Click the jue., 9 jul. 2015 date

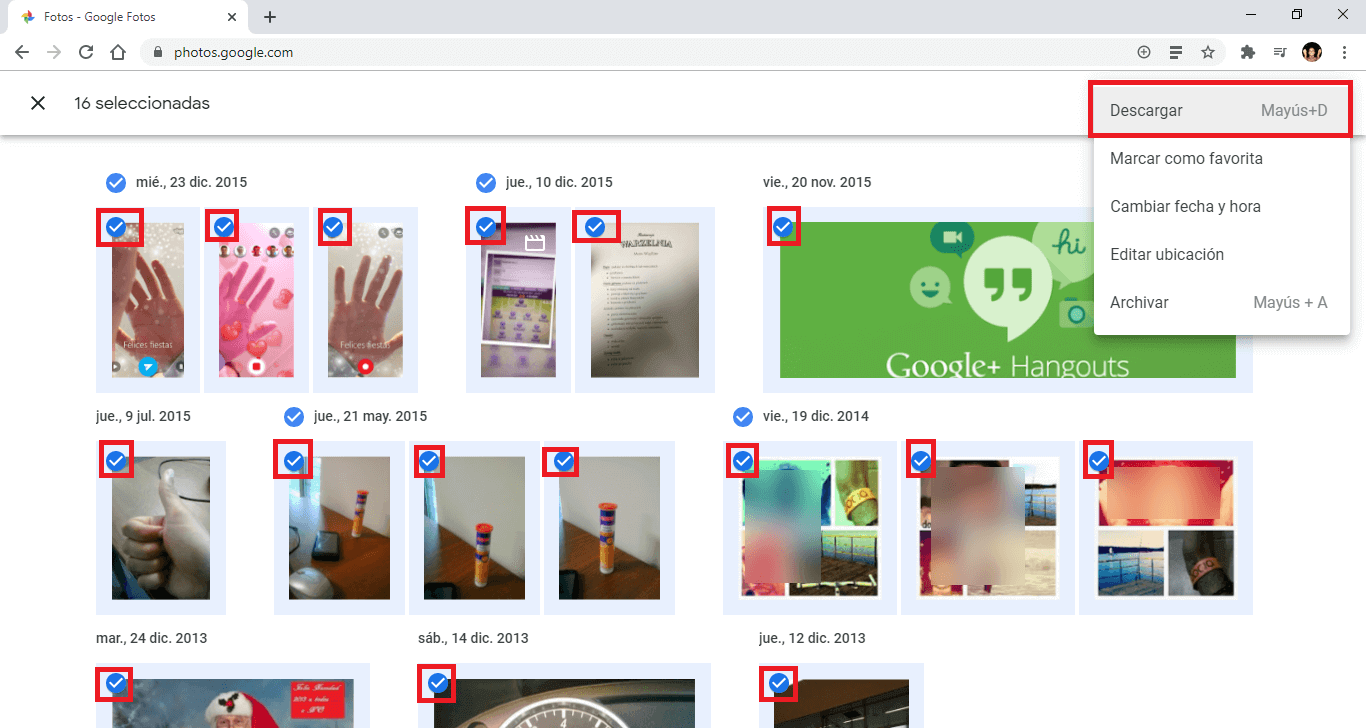point(143,416)
